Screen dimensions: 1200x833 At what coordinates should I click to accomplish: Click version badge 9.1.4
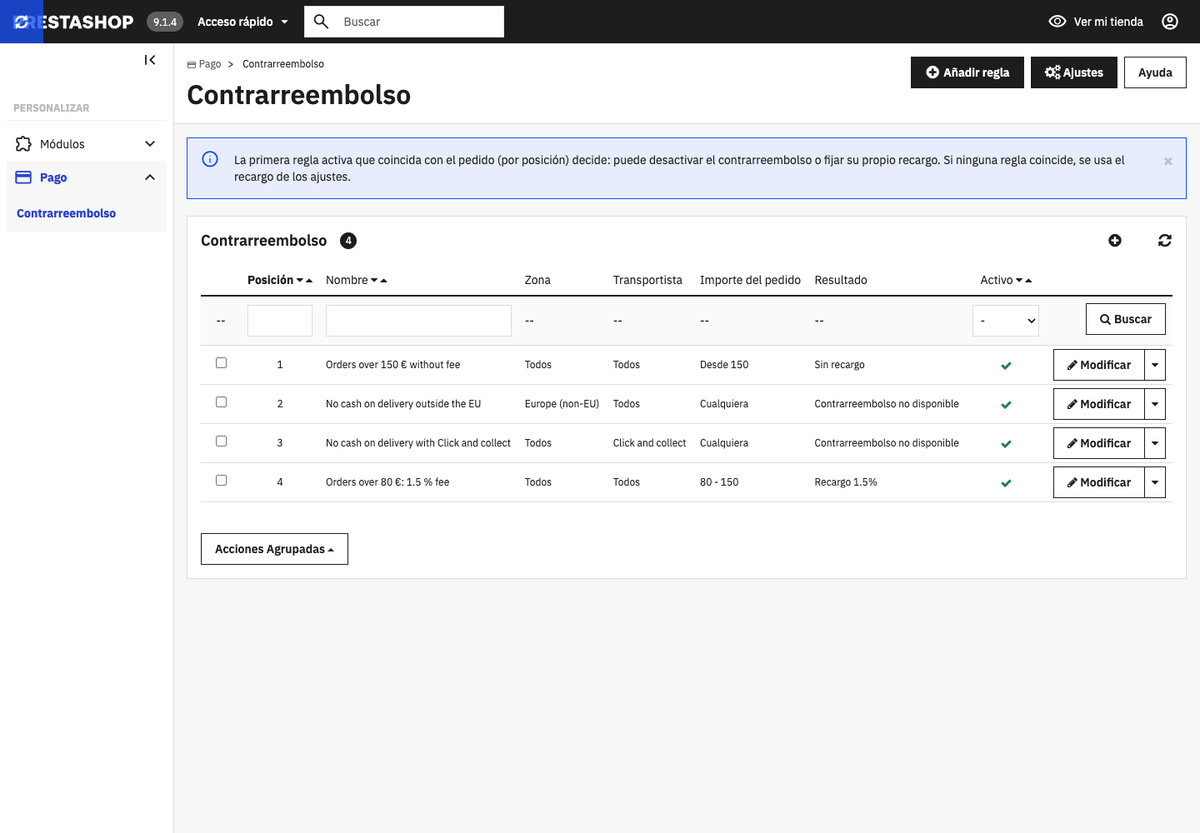point(164,21)
